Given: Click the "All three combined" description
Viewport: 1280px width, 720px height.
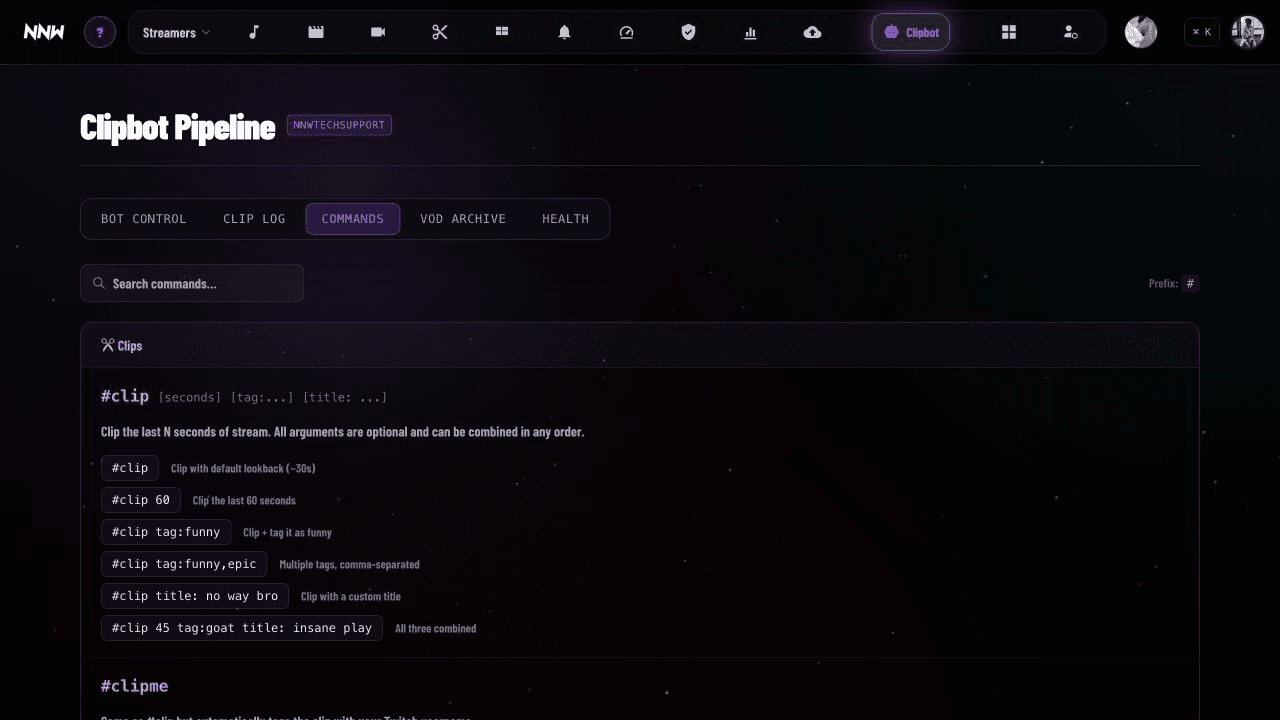Looking at the screenshot, I should click(436, 629).
